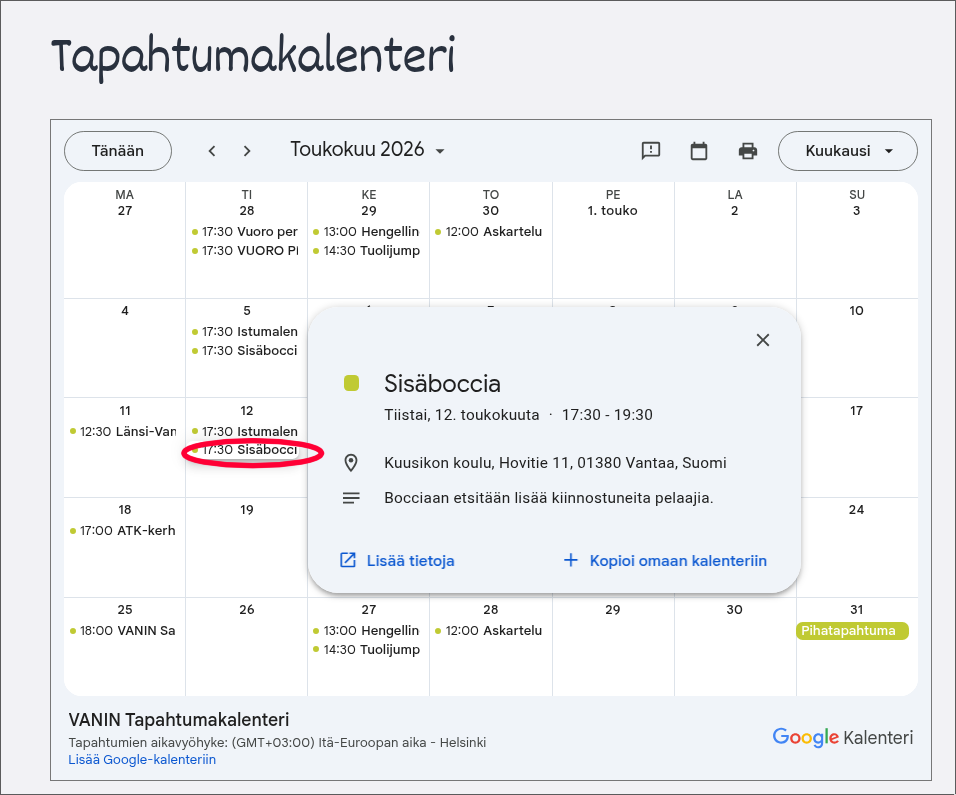Open 18:00 VANIN Sa event
The height and width of the screenshot is (795, 956).
point(123,630)
